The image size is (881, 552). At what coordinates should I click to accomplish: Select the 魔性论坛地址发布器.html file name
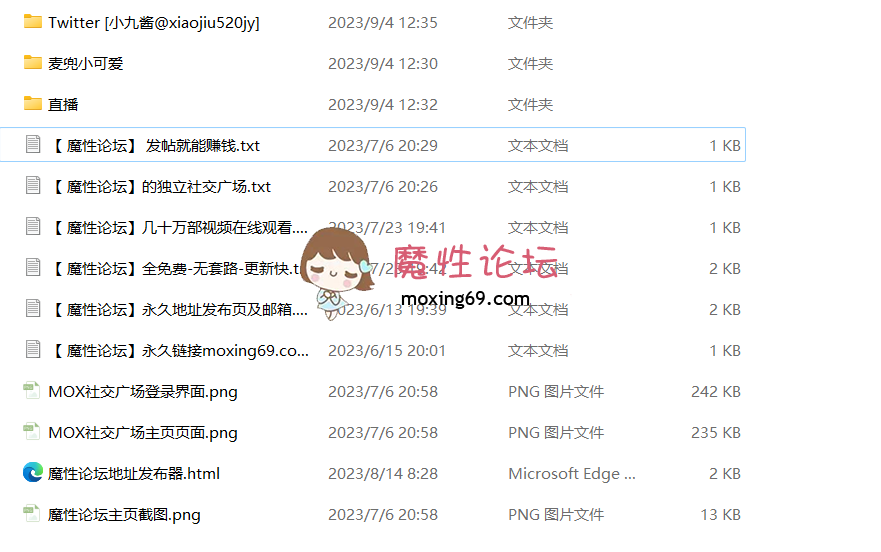point(134,474)
